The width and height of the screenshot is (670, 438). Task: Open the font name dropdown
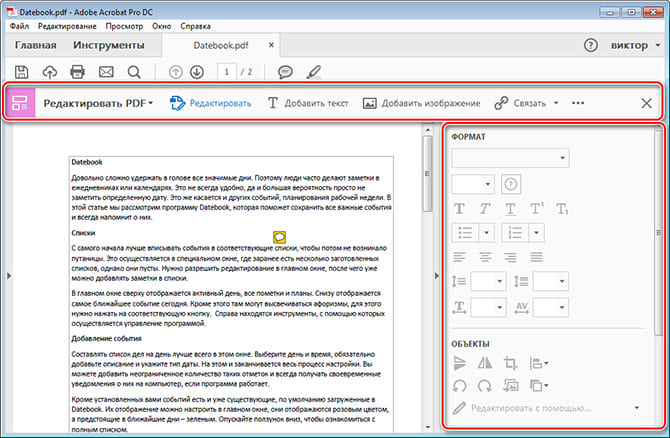(510, 158)
